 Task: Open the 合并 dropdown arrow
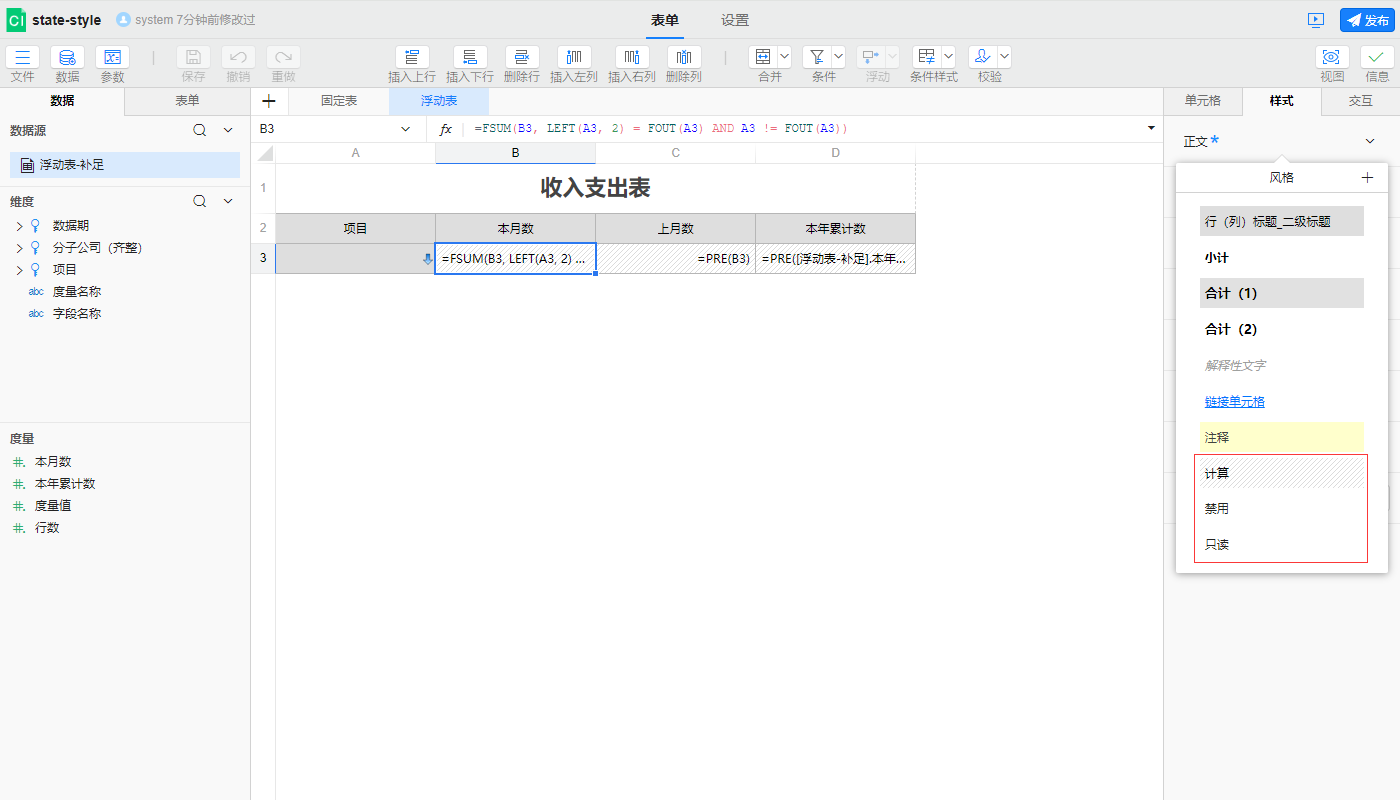(784, 58)
